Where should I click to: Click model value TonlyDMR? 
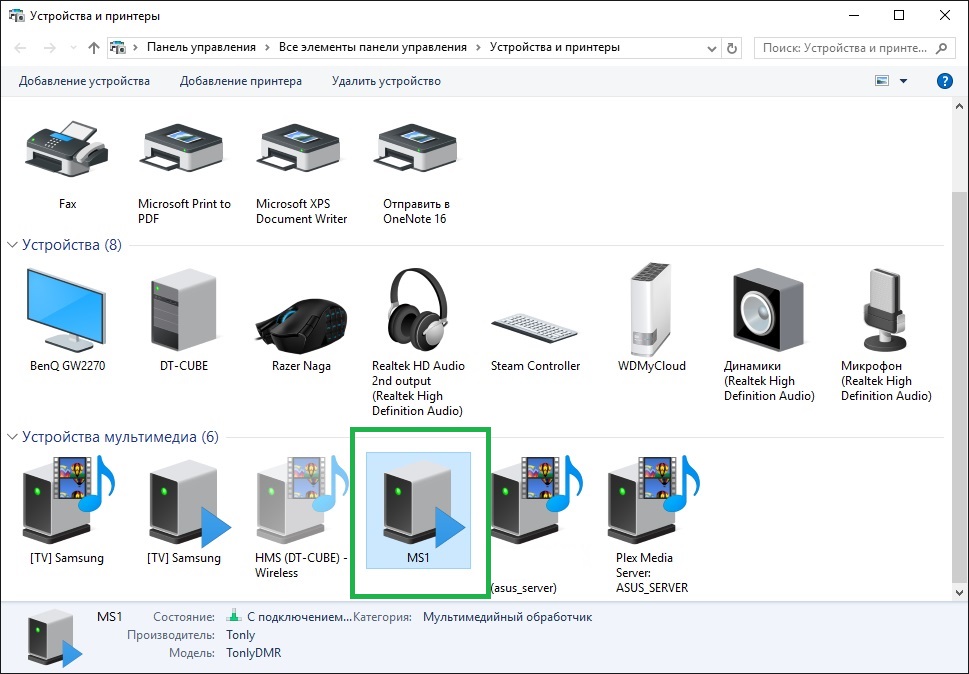pyautogui.click(x=253, y=652)
